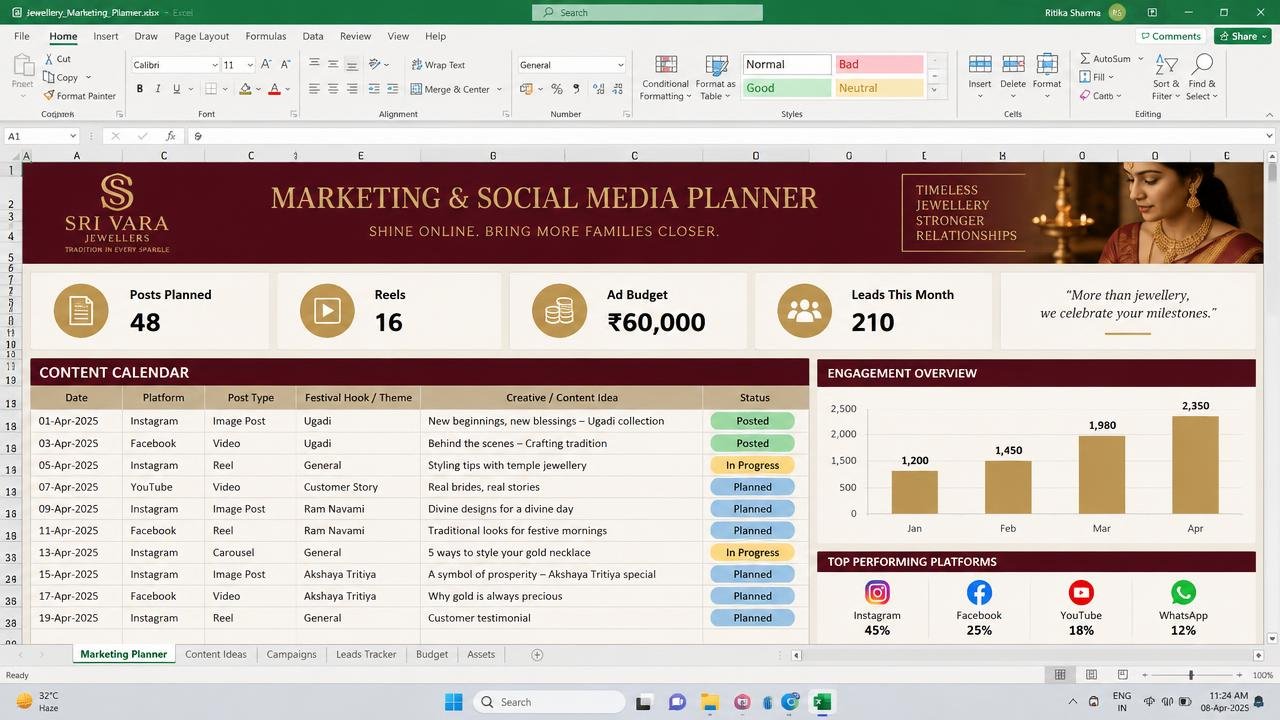The width and height of the screenshot is (1280, 720).
Task: Toggle Middle Align
Action: 333,65
